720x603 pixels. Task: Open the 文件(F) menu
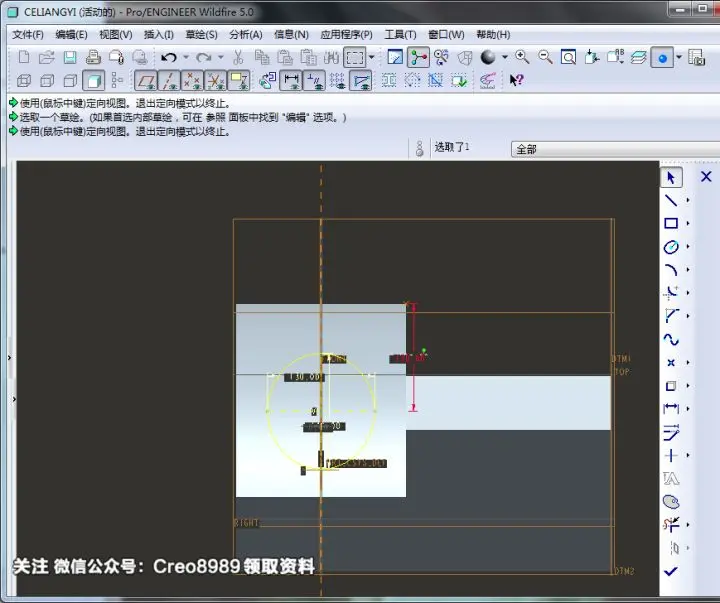point(28,34)
